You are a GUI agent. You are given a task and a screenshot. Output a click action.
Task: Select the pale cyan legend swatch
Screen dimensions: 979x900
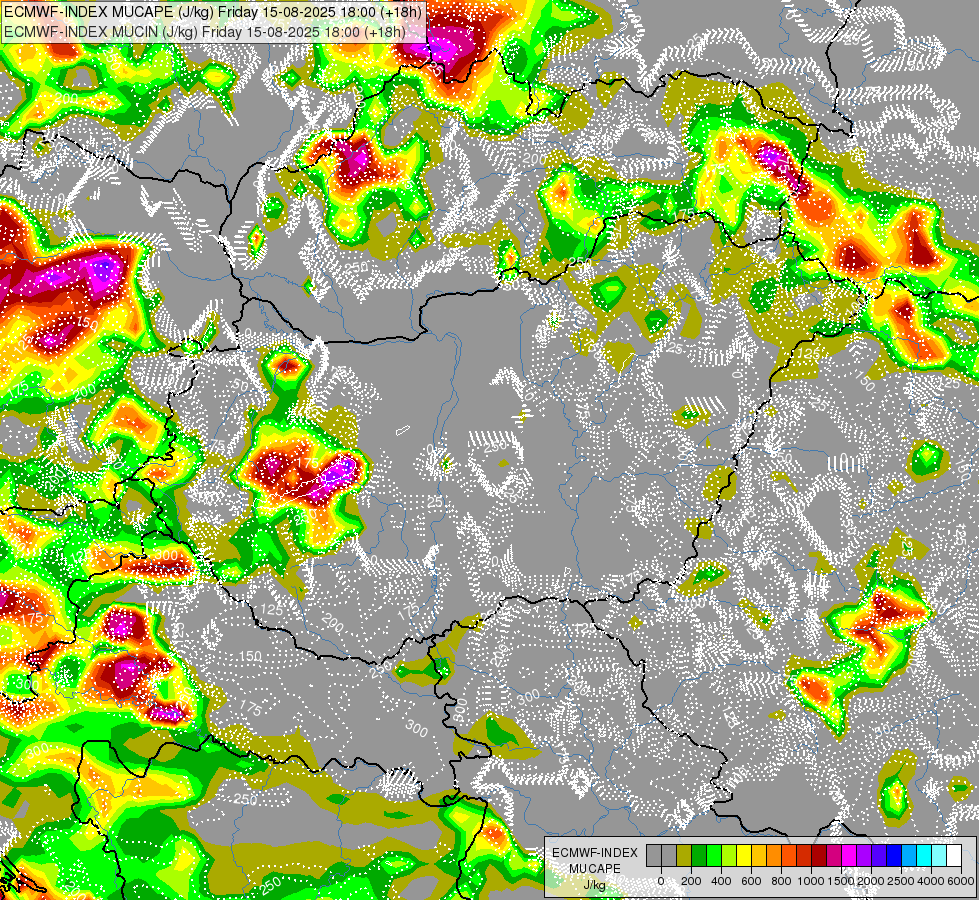940,855
